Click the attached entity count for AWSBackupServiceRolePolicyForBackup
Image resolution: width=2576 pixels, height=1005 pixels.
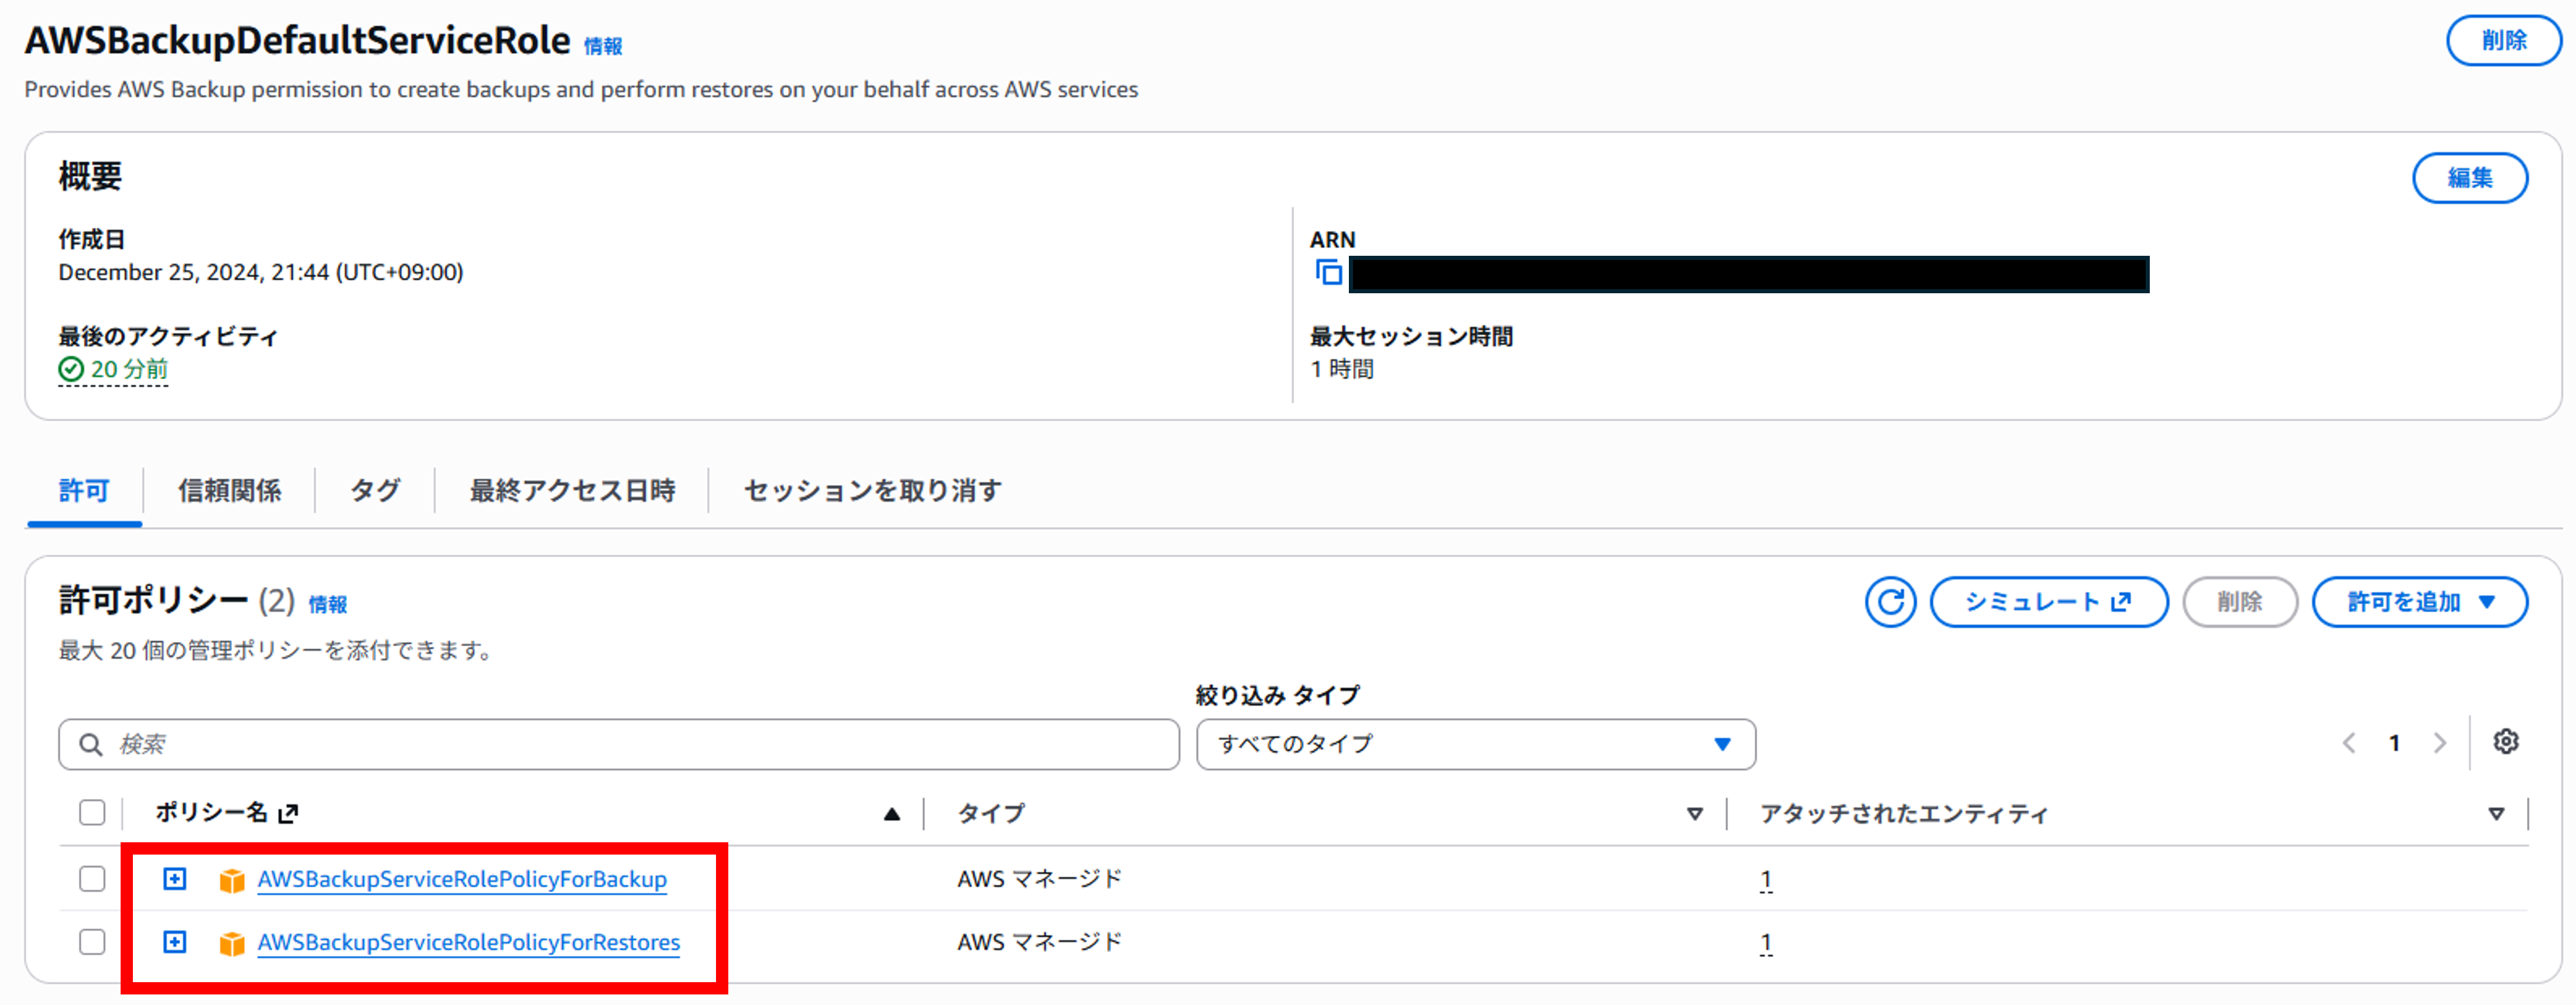1766,880
